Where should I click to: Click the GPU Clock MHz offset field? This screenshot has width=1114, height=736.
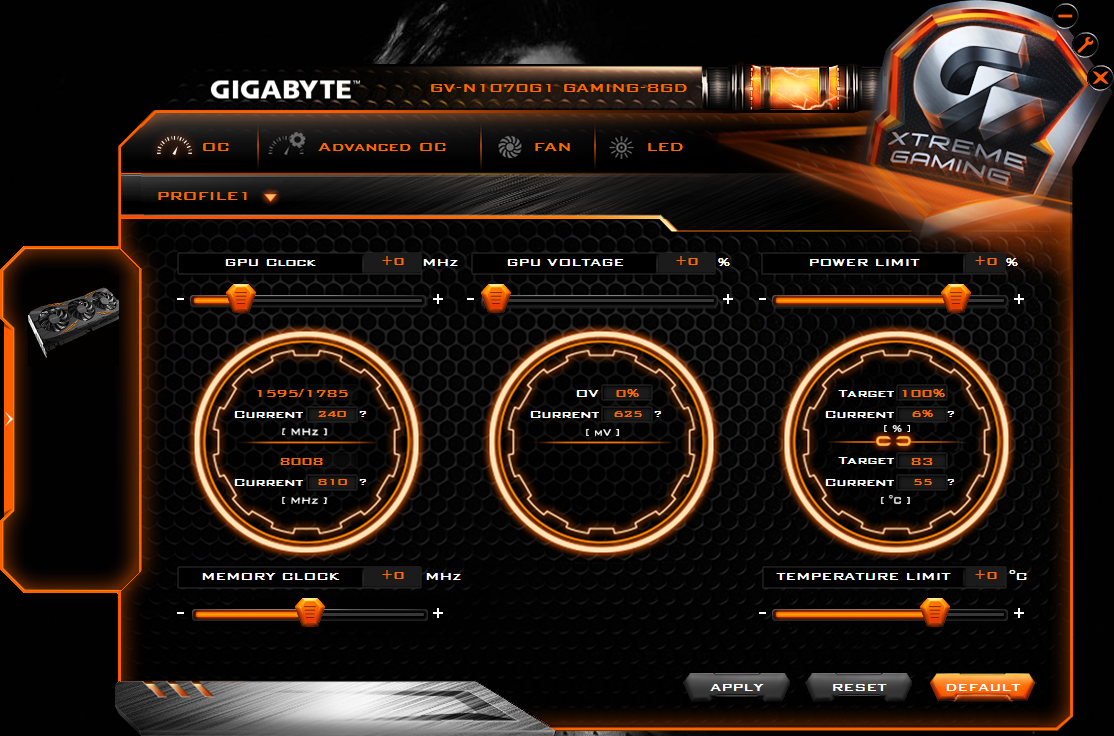point(392,261)
